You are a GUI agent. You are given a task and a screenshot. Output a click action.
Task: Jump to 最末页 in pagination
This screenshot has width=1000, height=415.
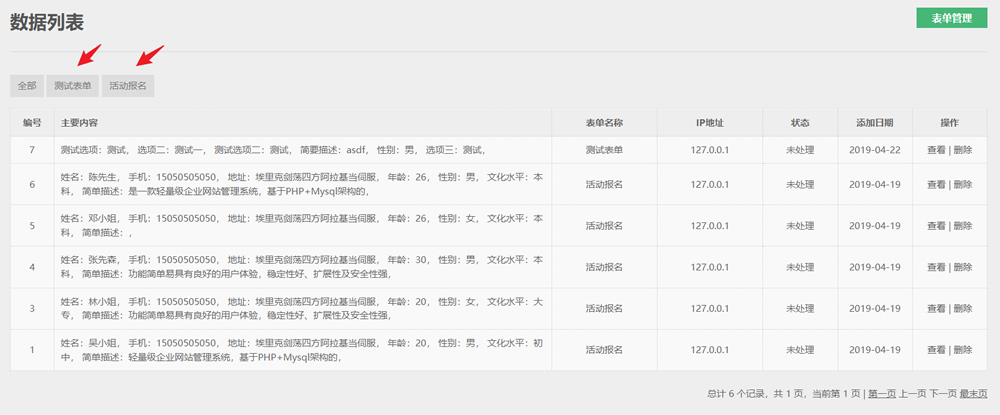click(x=974, y=394)
